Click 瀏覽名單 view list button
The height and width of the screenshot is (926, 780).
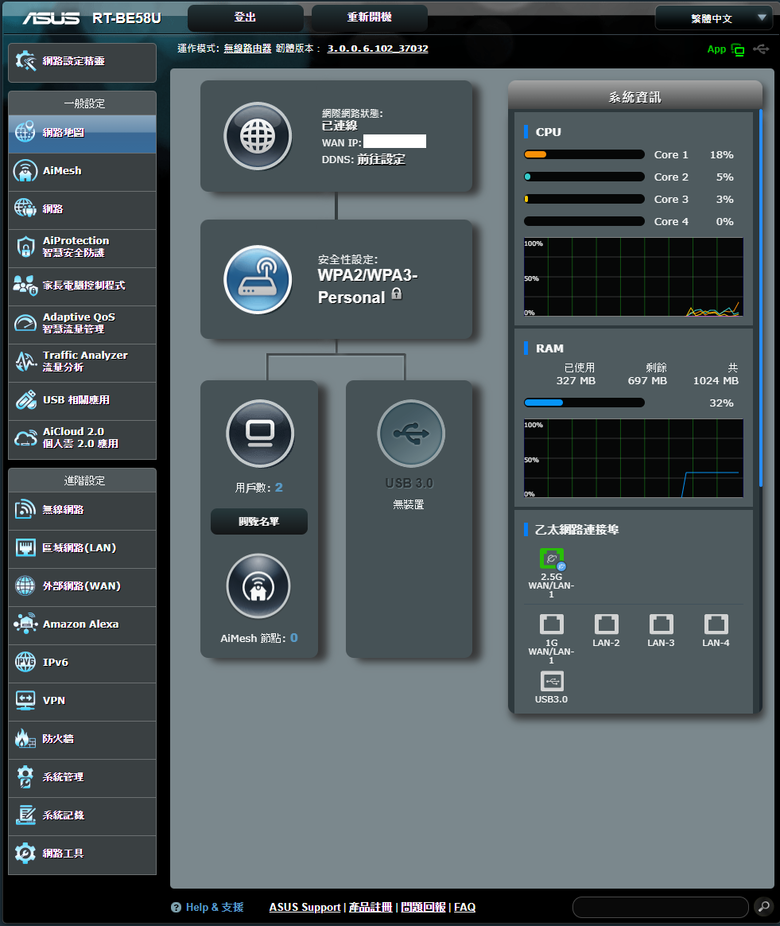[259, 521]
